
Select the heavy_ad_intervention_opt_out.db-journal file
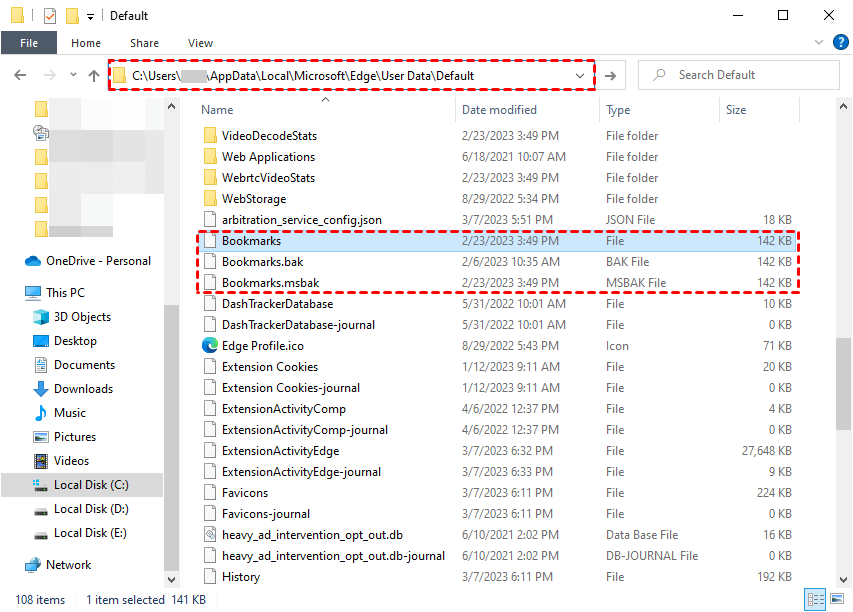[x=498, y=556]
